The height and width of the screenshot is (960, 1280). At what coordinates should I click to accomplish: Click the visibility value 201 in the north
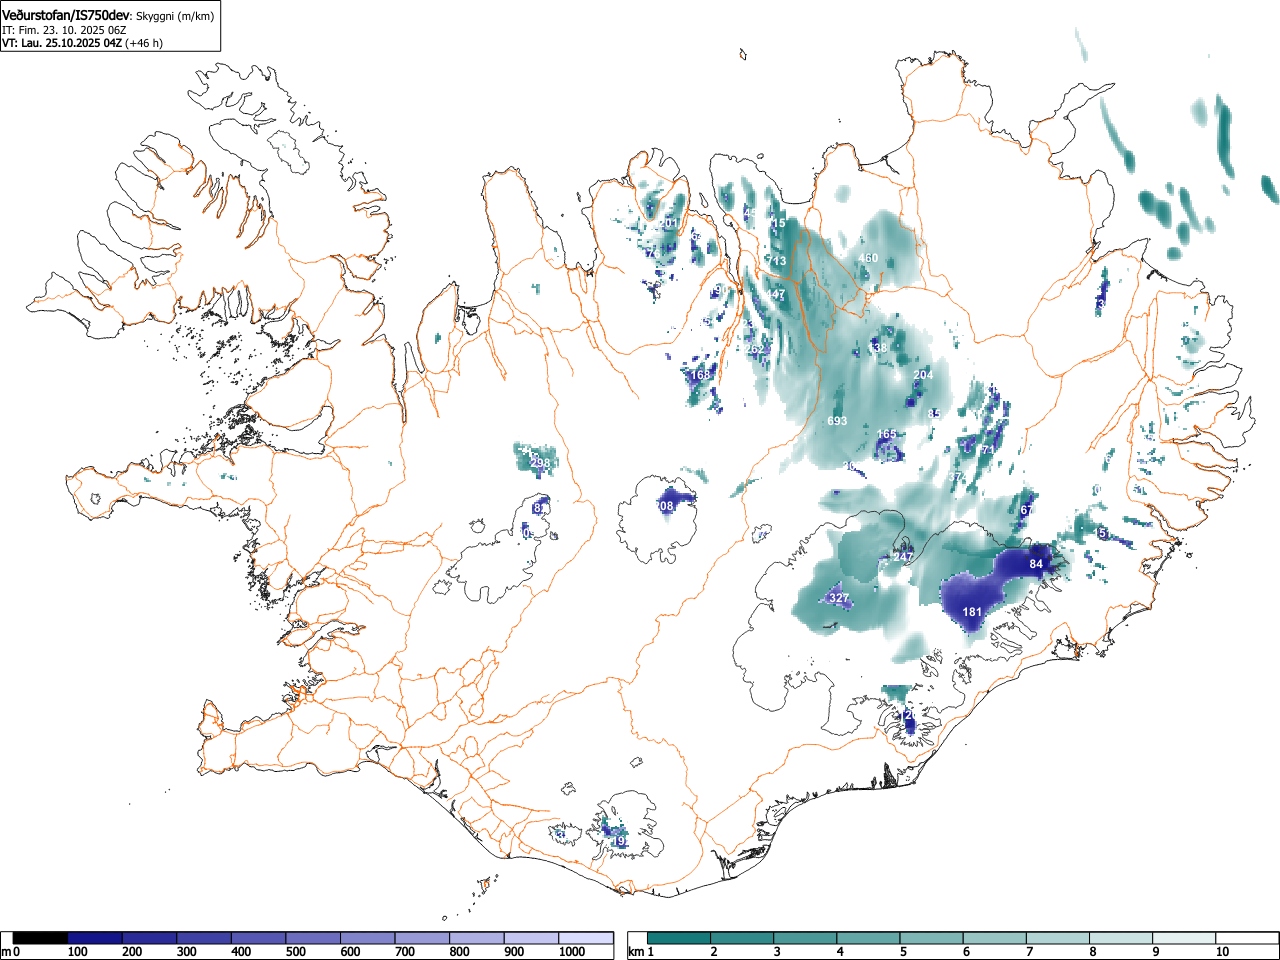tap(668, 223)
